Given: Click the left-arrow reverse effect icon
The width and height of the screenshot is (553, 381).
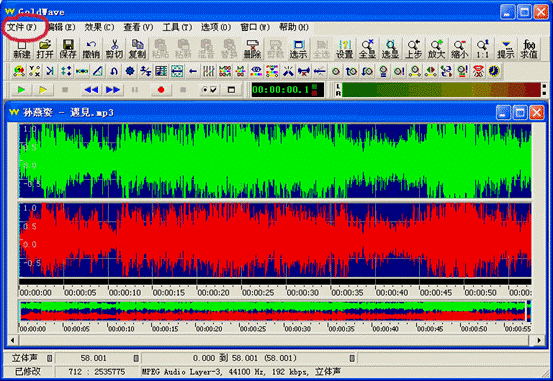Looking at the screenshot, I should coord(193,71).
